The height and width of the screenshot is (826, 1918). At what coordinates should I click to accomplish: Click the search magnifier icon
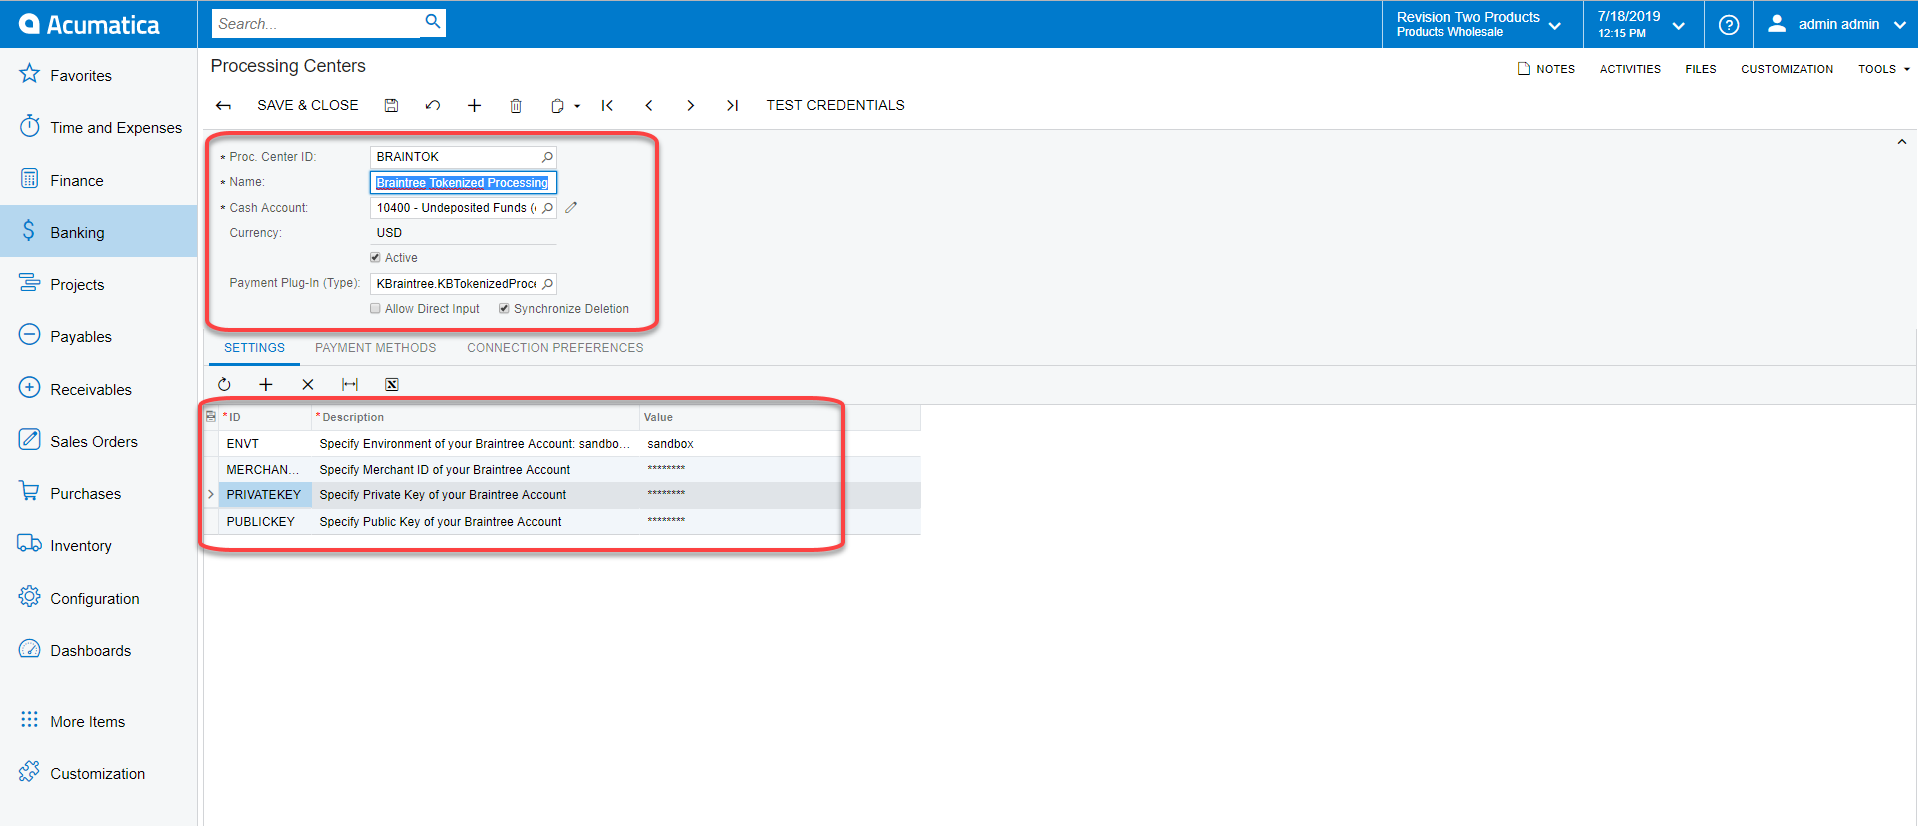click(433, 22)
